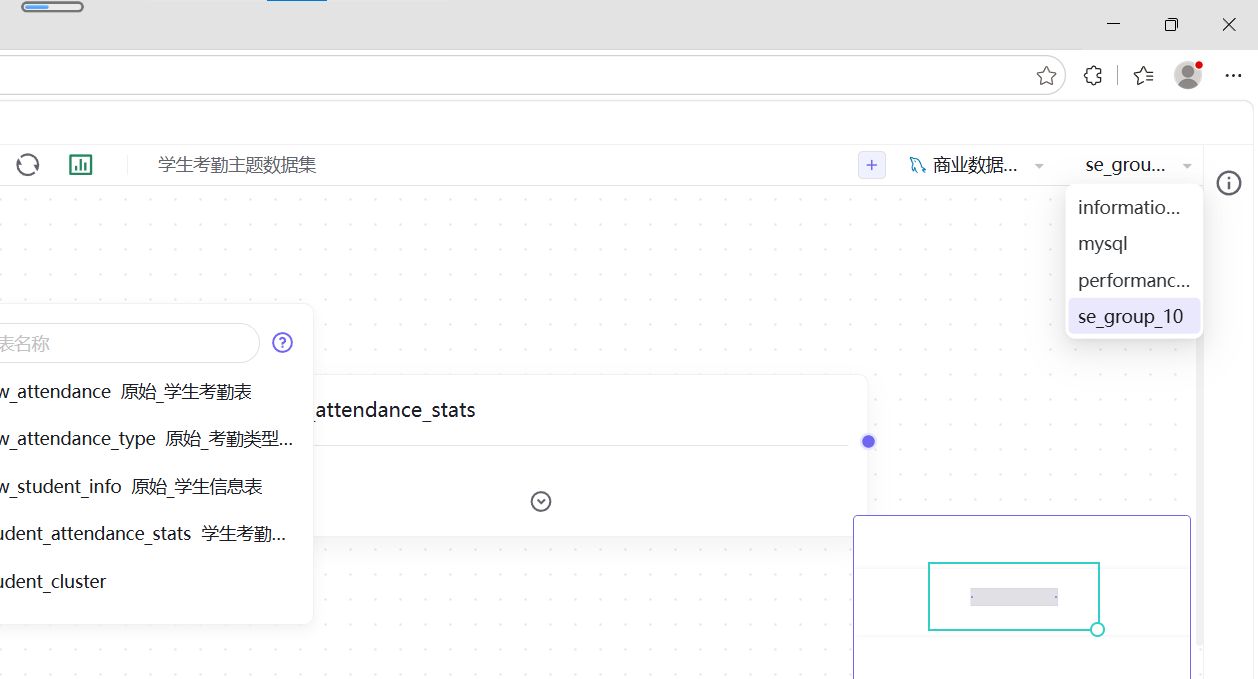Open the se_grou... database dropdown
The image size is (1258, 679).
(1138, 165)
